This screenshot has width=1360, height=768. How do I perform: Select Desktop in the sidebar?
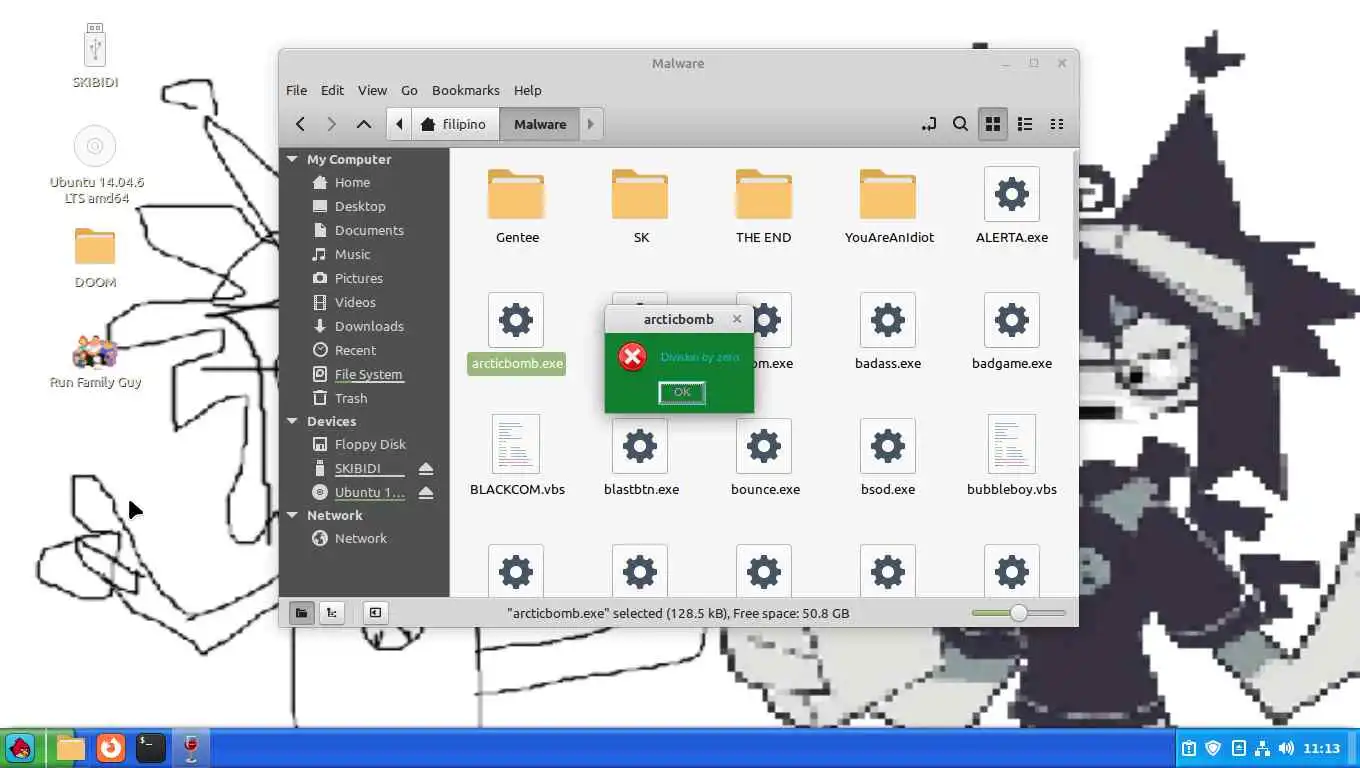click(x=360, y=206)
